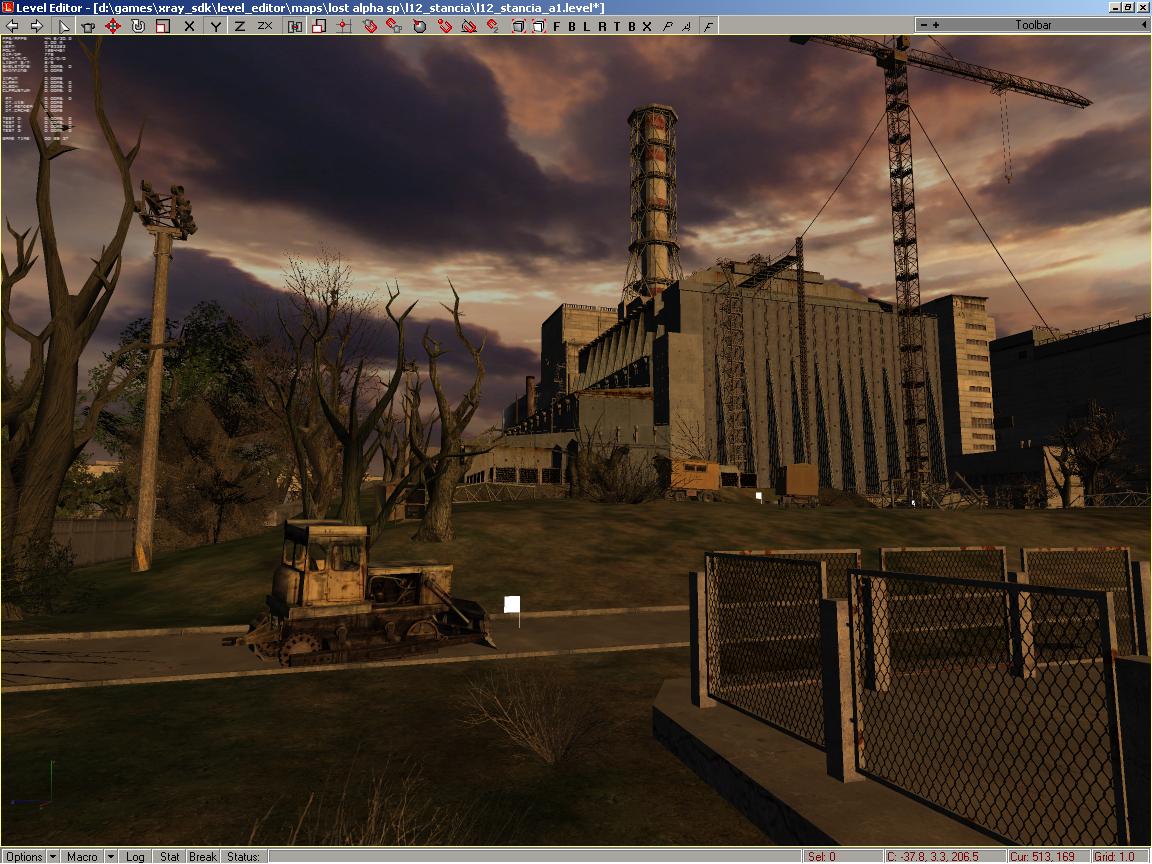This screenshot has width=1152, height=864.
Task: Select the white flag marker near bulldozer
Action: (512, 605)
